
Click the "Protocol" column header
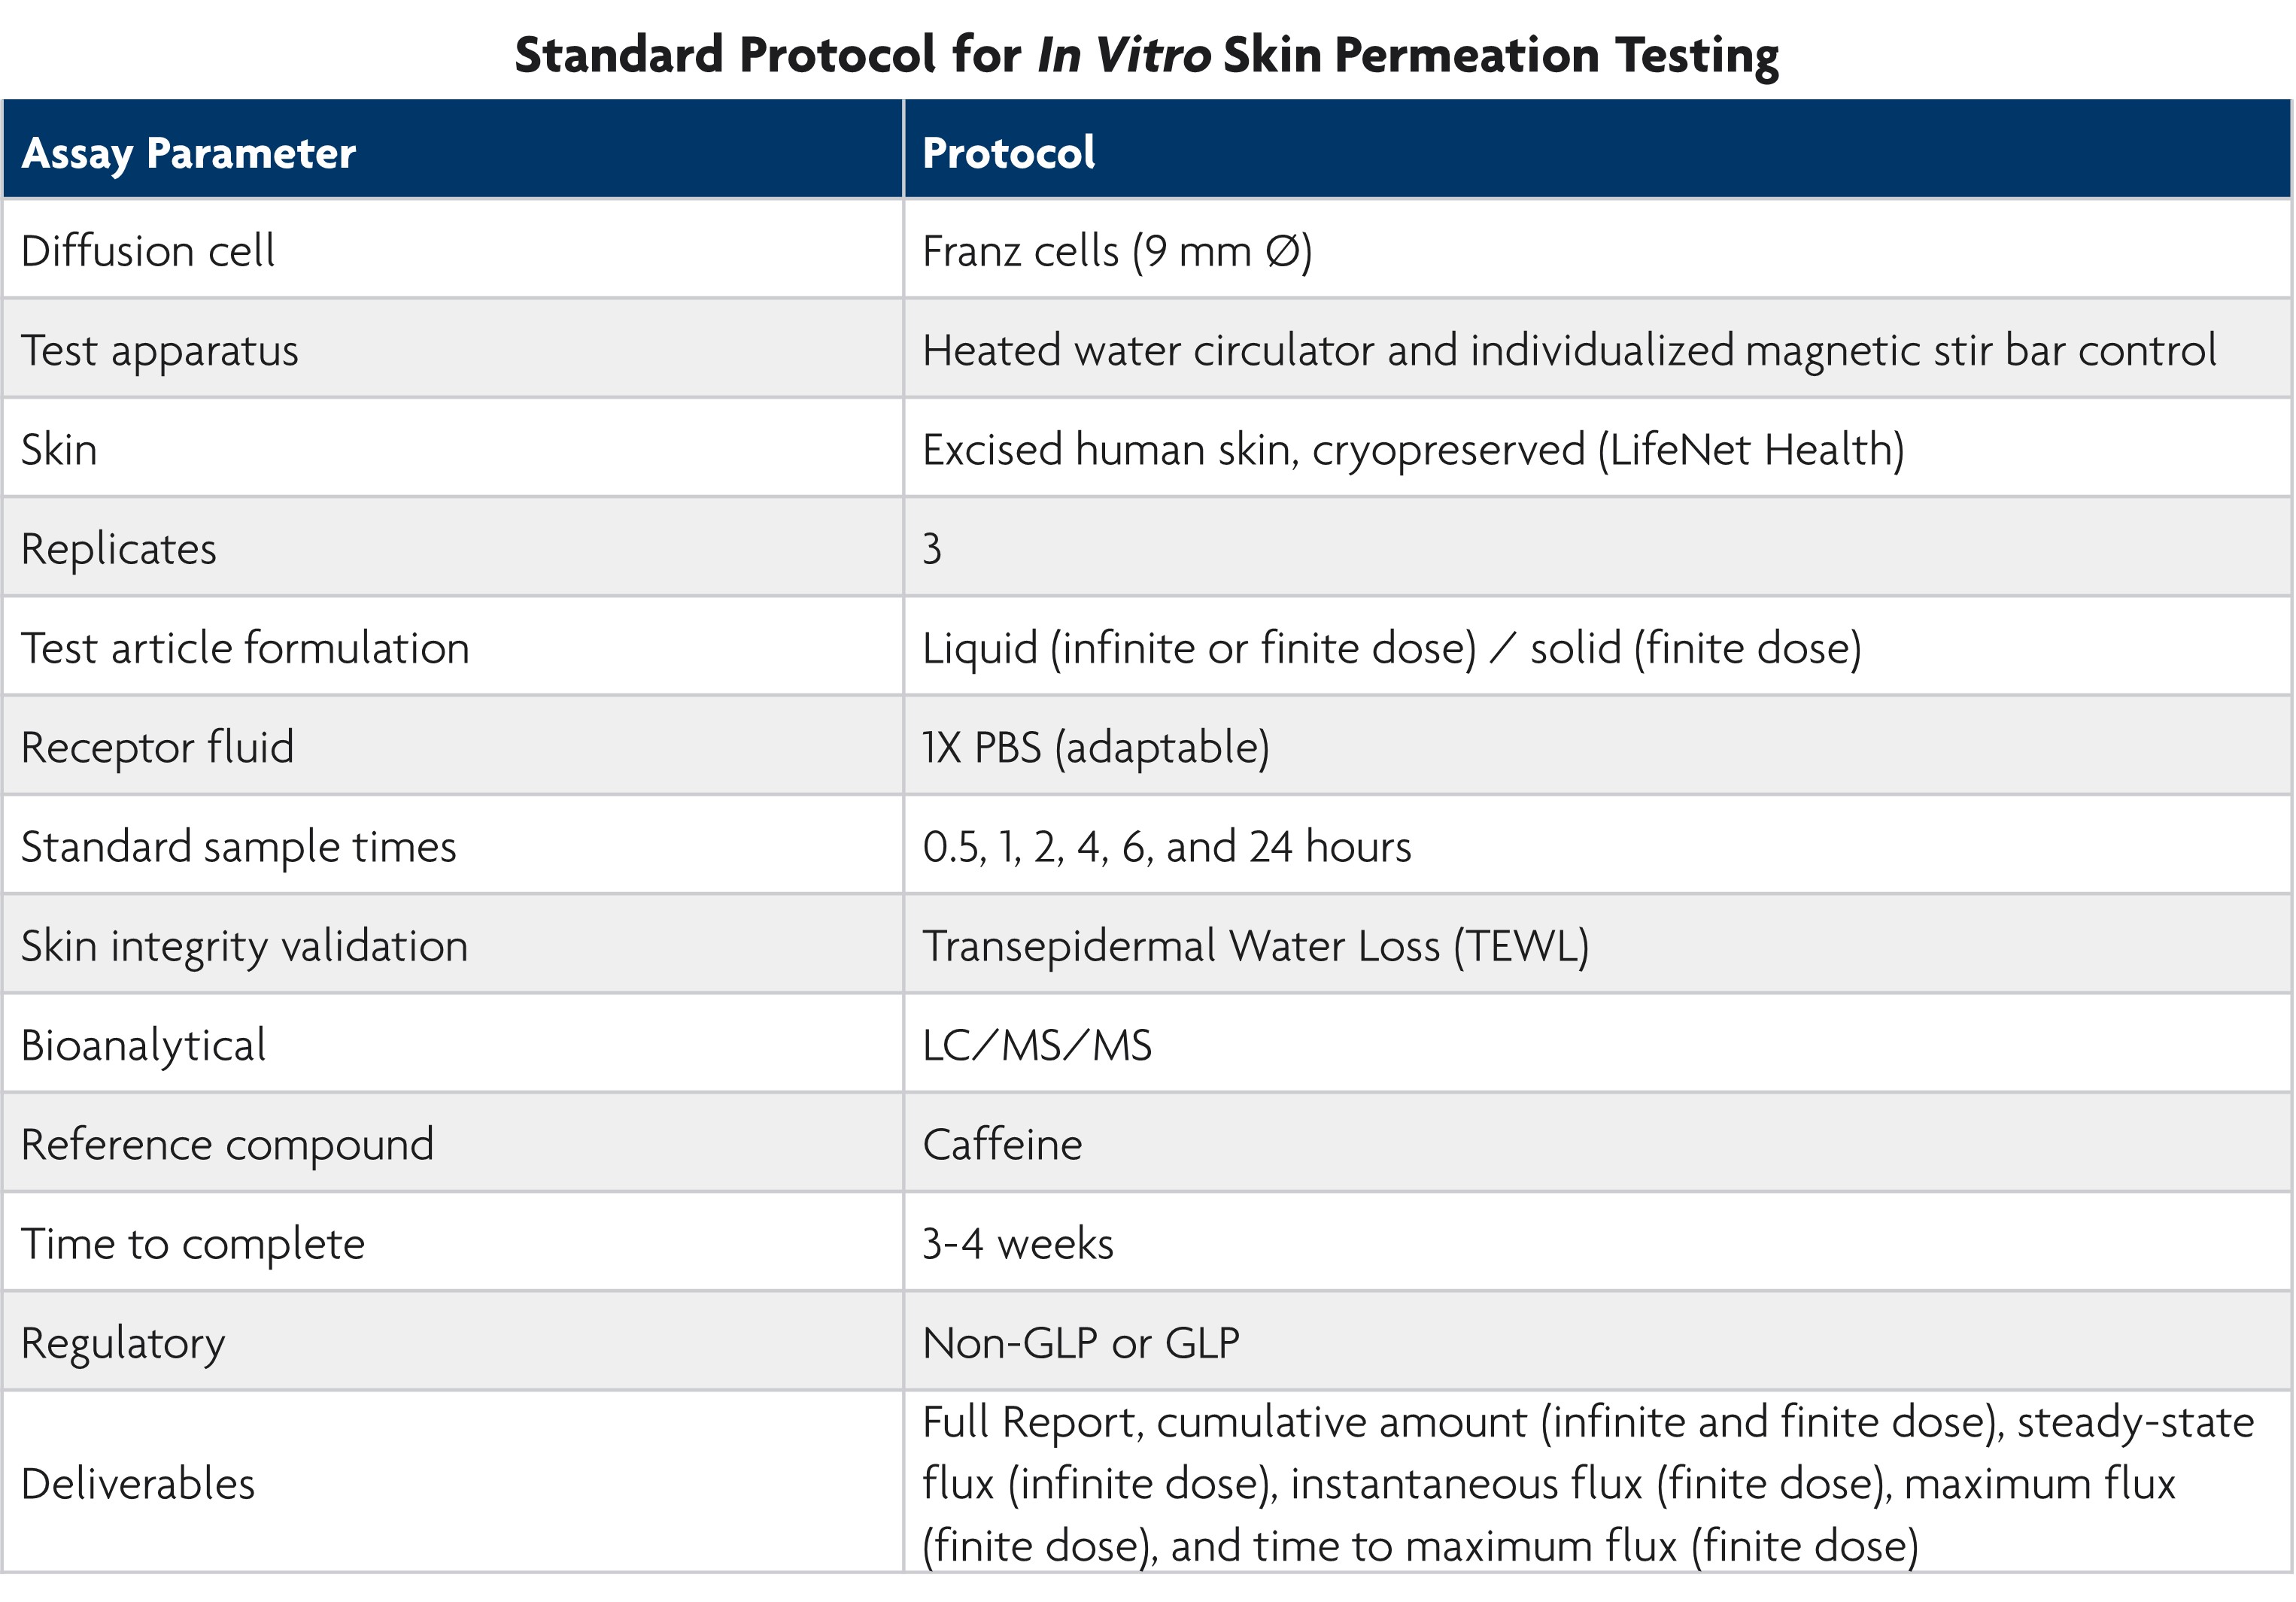click(1008, 153)
